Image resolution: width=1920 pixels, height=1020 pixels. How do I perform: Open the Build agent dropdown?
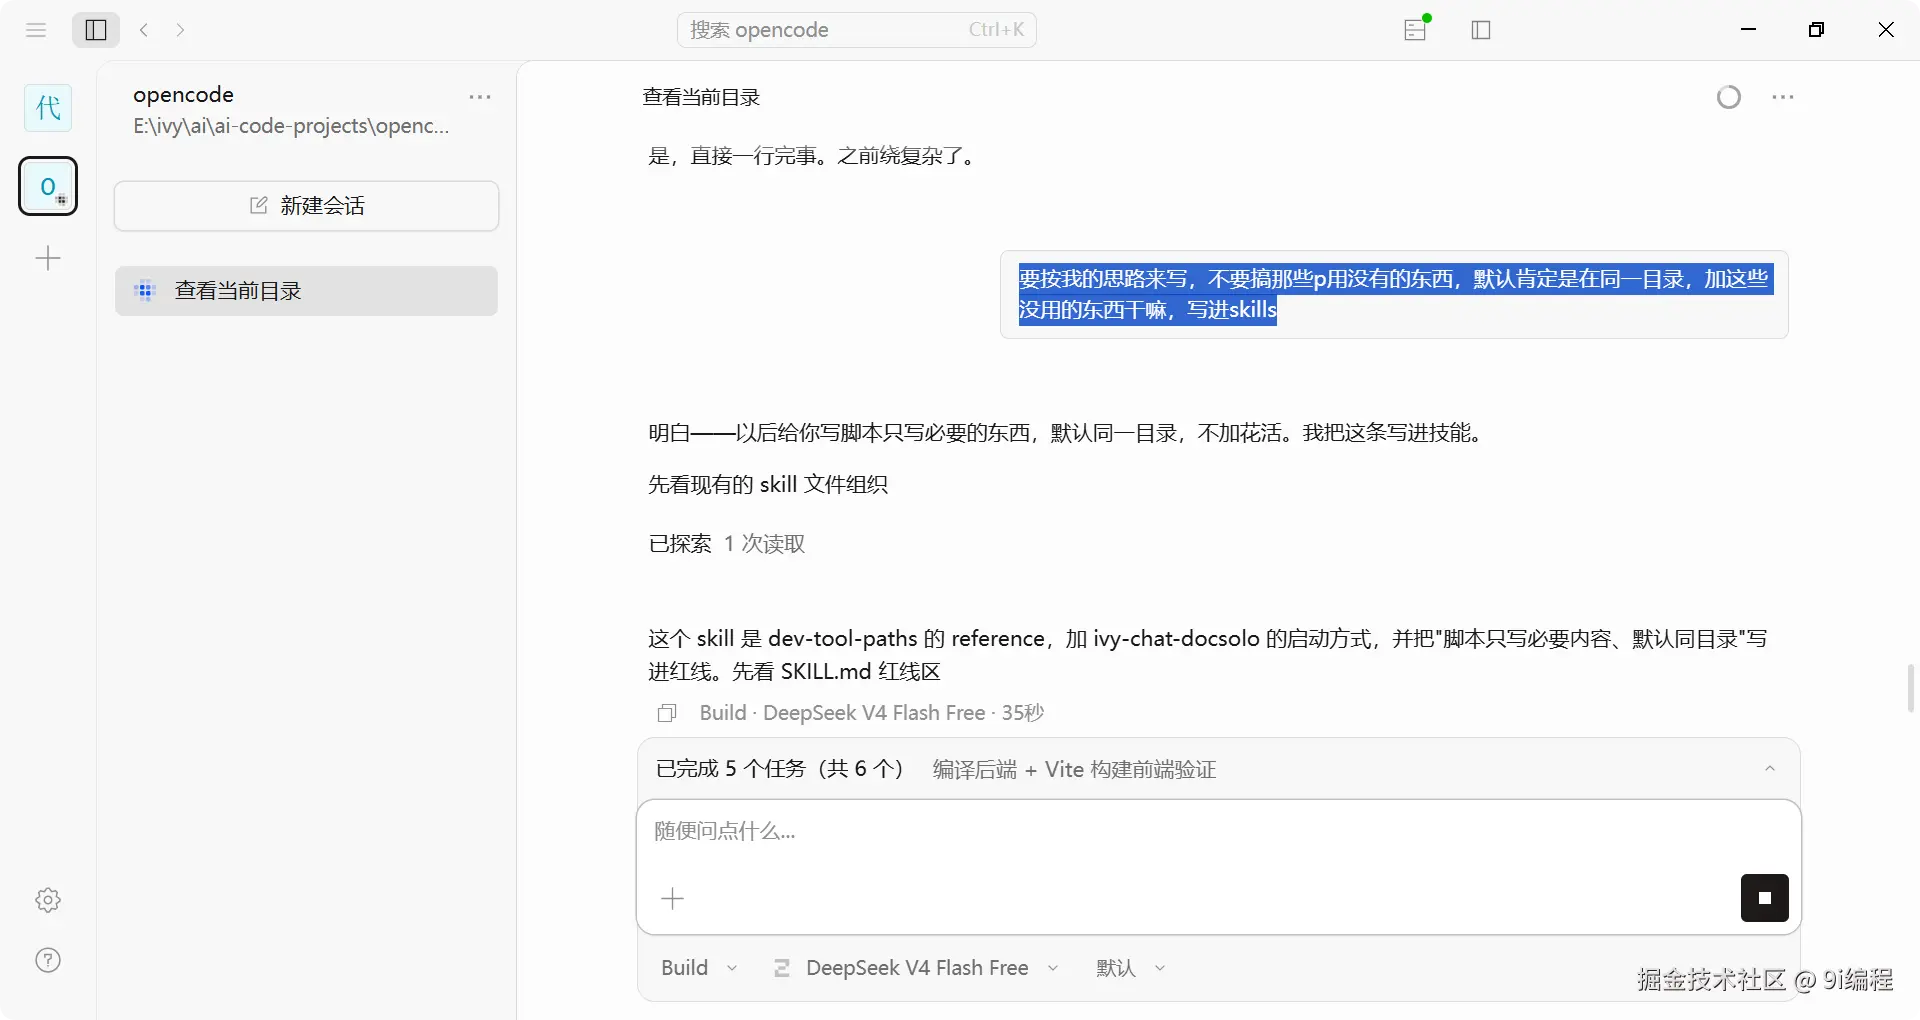click(699, 968)
